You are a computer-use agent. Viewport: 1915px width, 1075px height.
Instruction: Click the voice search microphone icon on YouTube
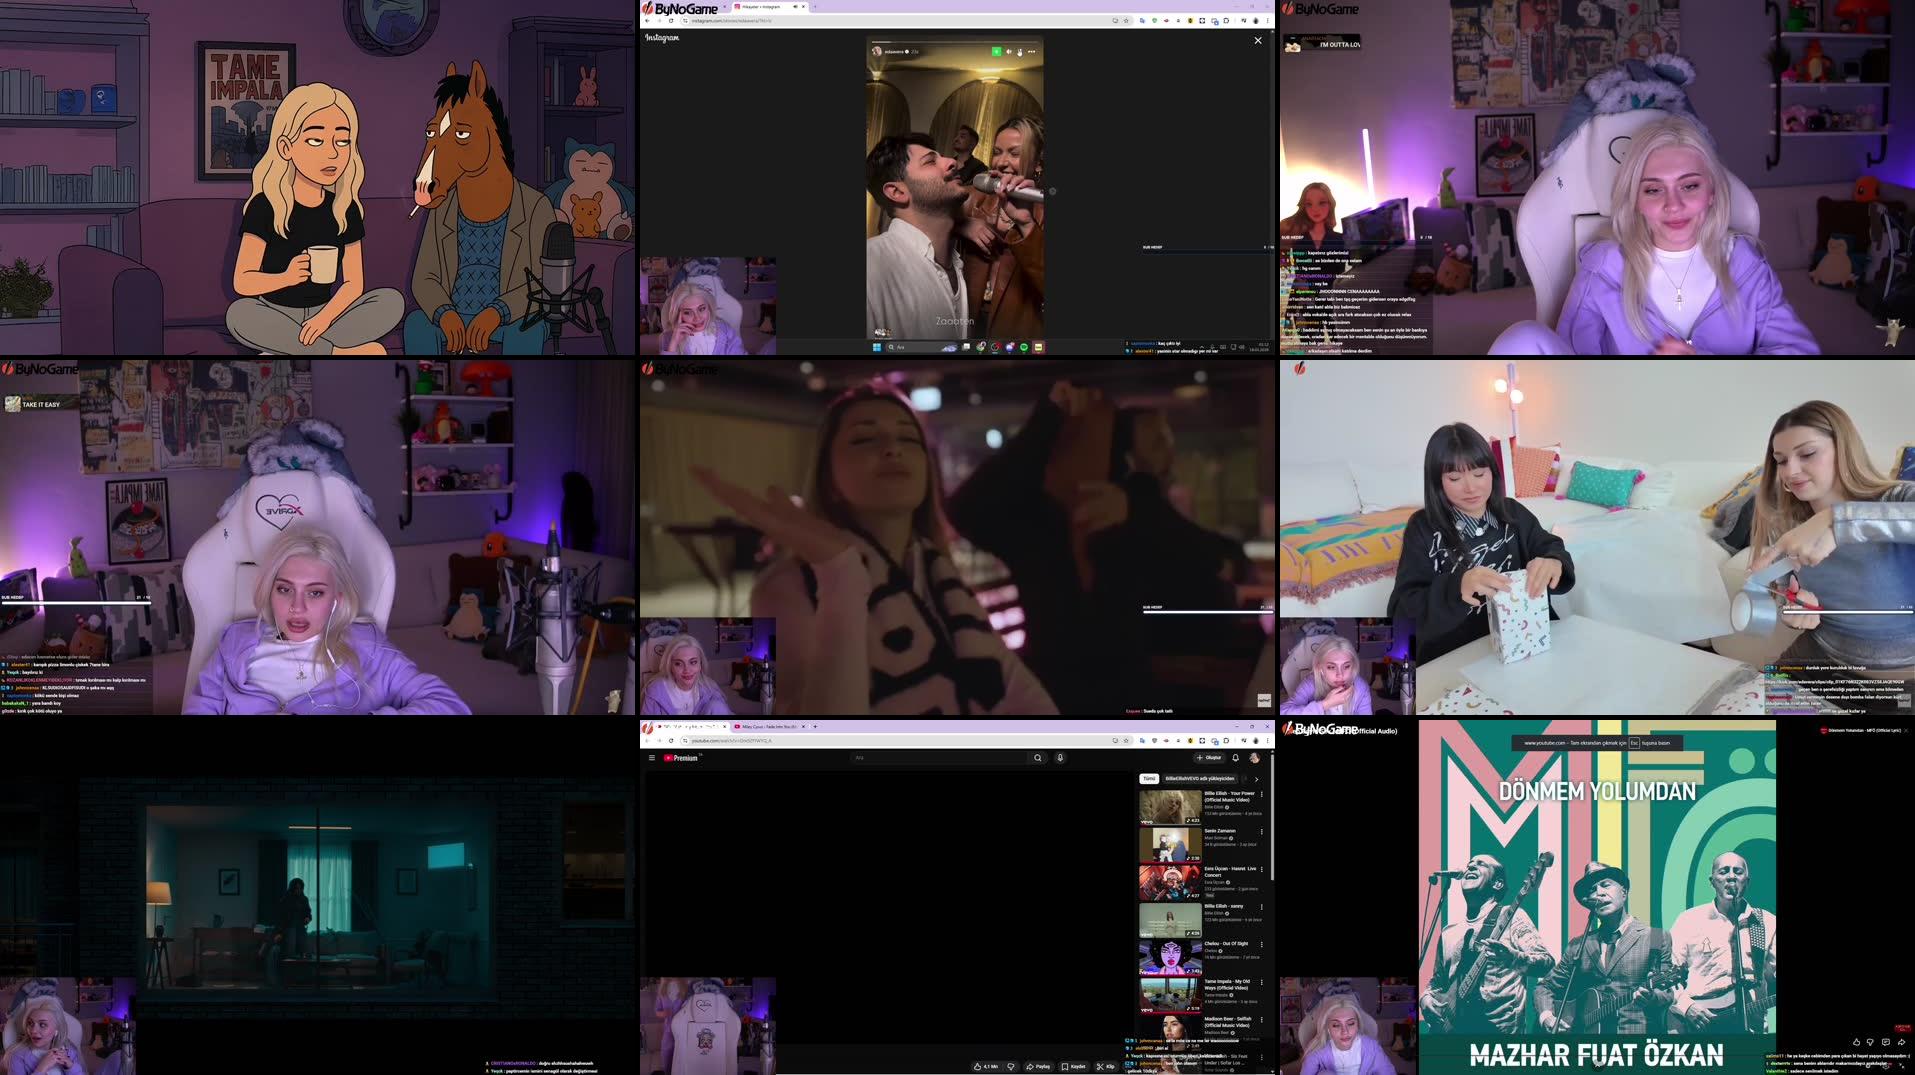point(1060,758)
